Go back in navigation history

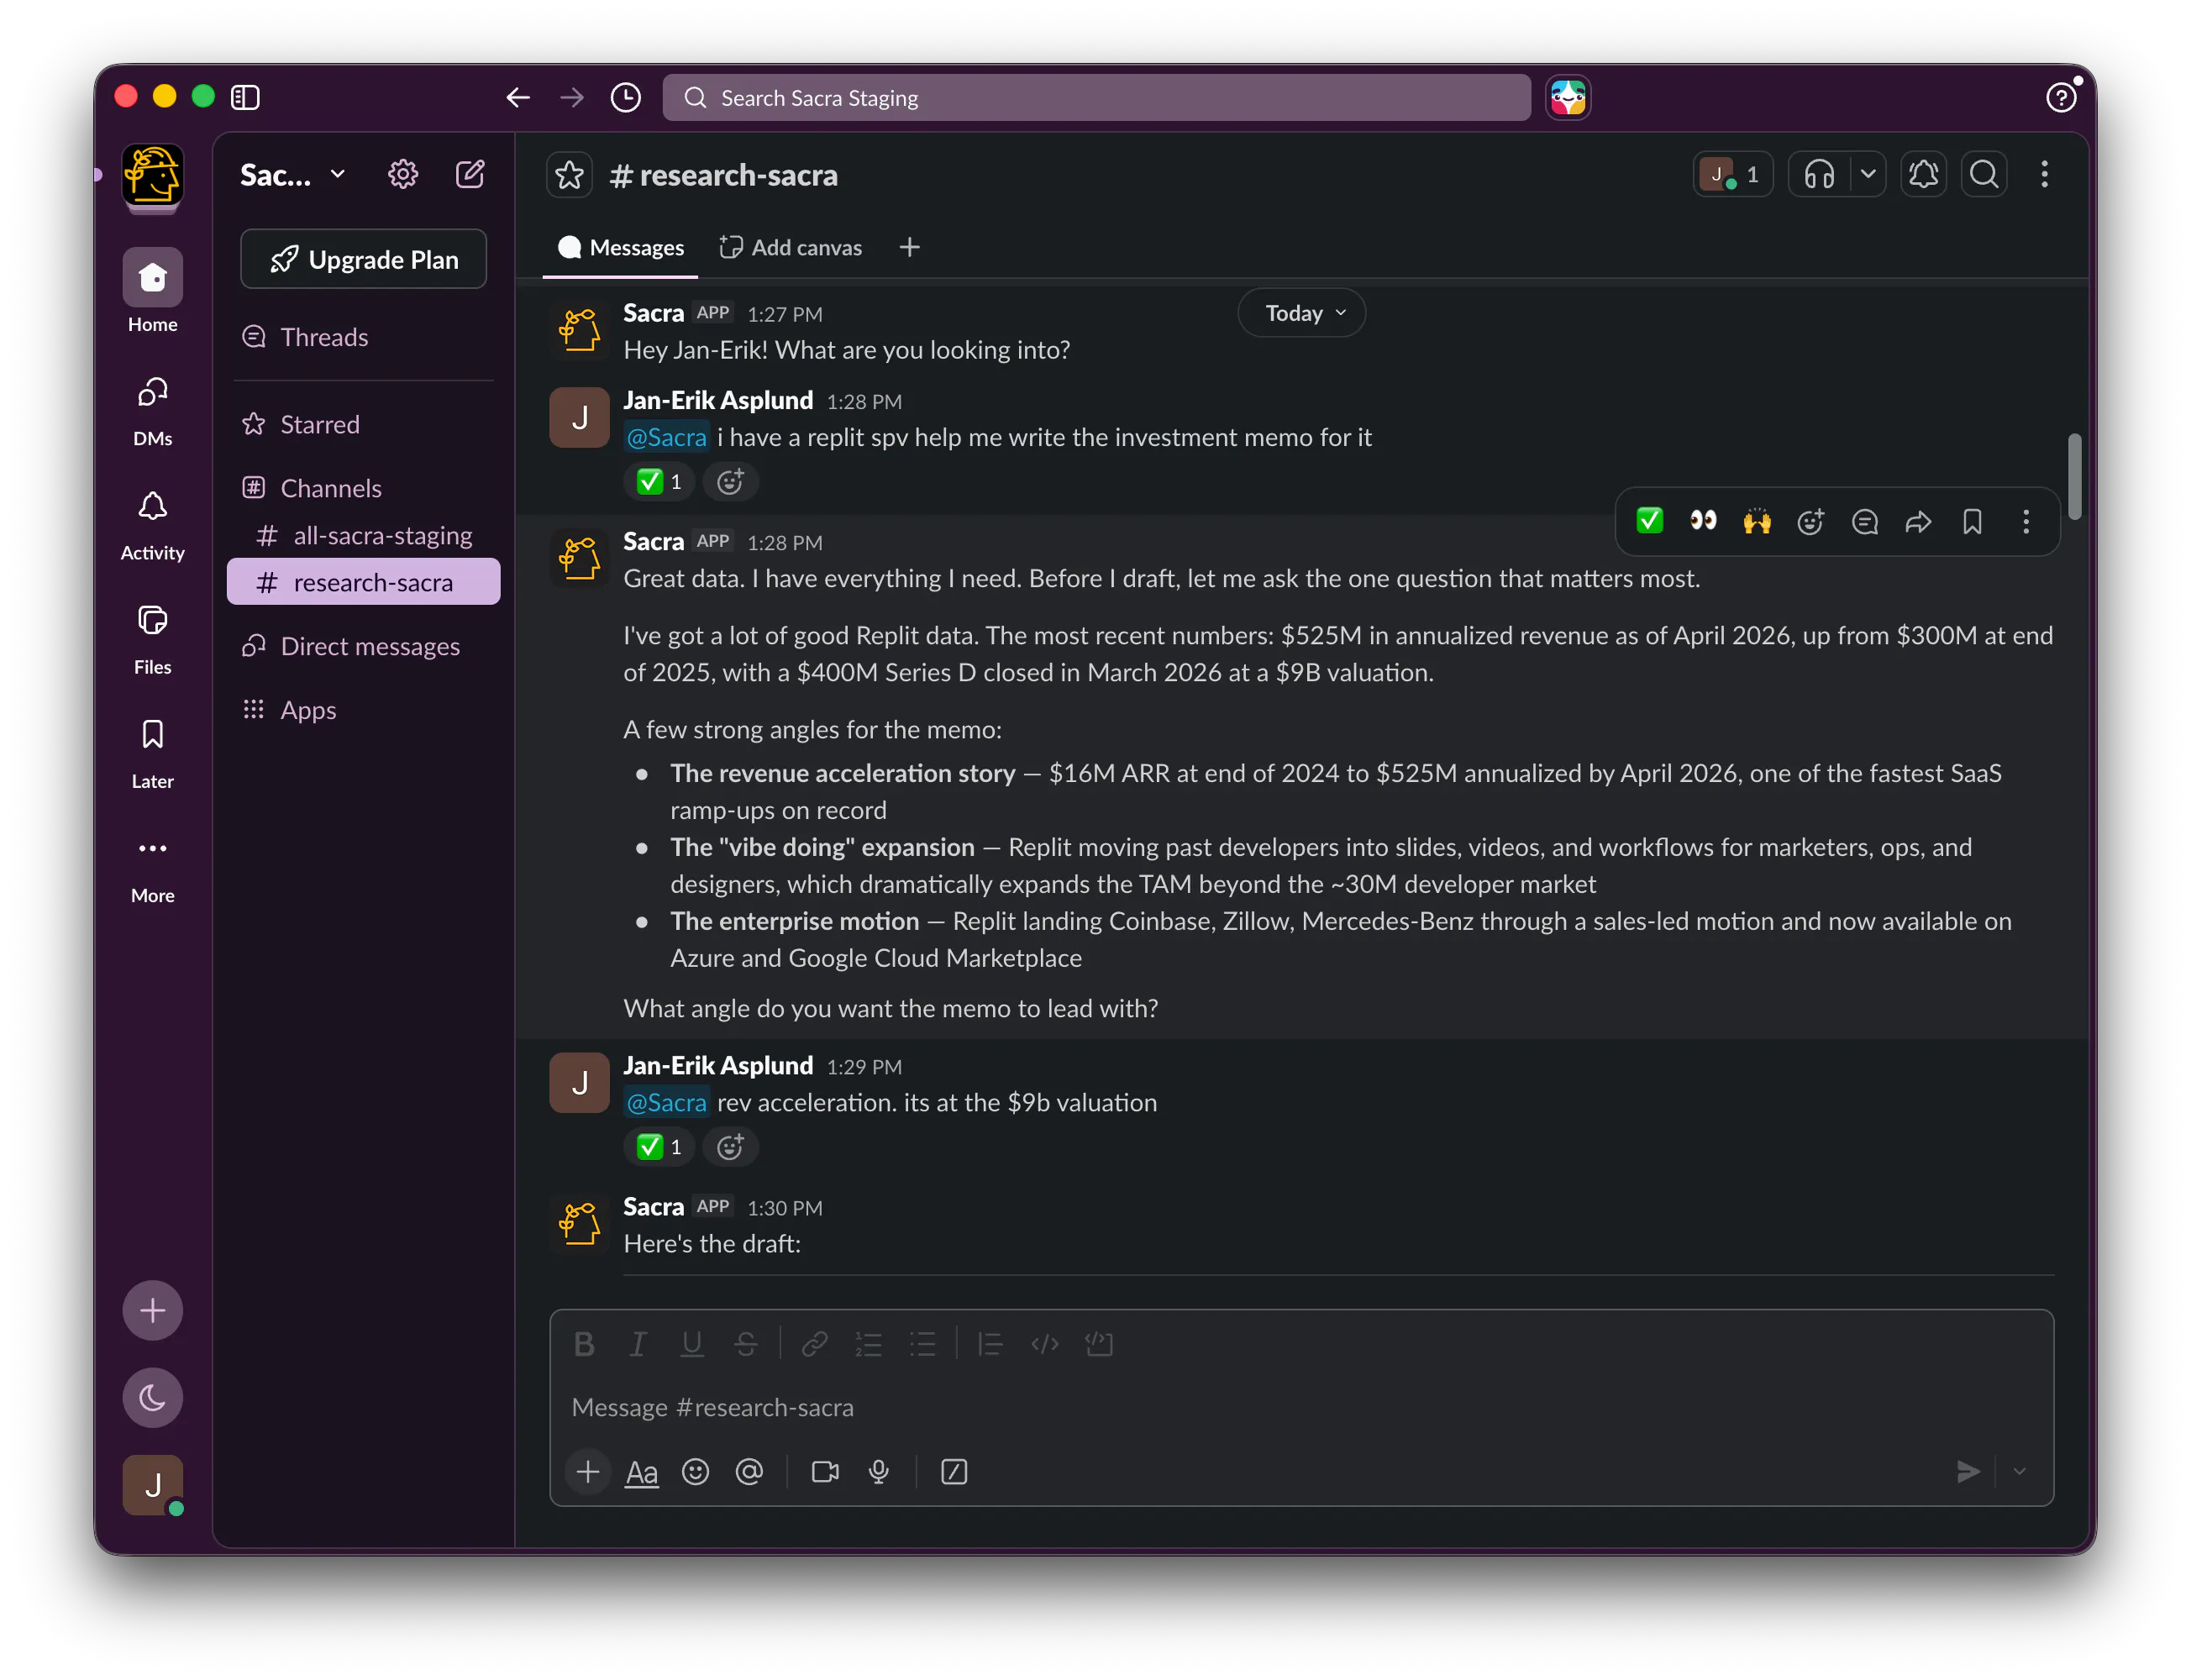(518, 97)
